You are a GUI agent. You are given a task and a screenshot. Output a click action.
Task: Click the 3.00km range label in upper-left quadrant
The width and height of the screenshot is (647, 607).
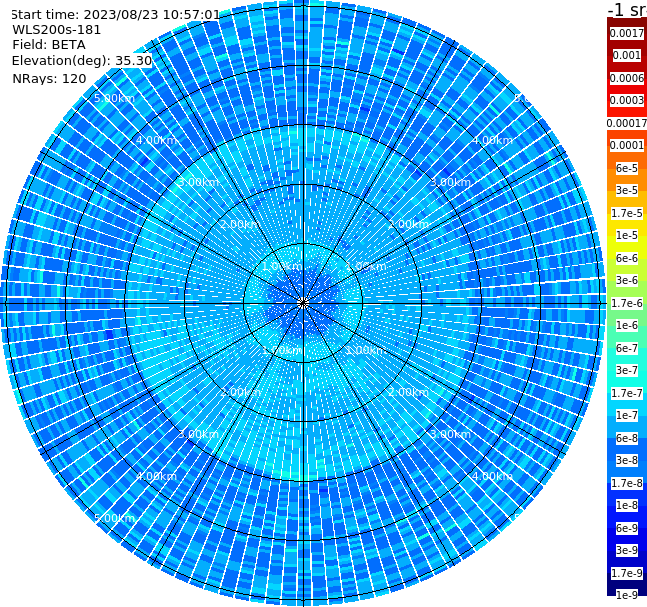pos(198,182)
